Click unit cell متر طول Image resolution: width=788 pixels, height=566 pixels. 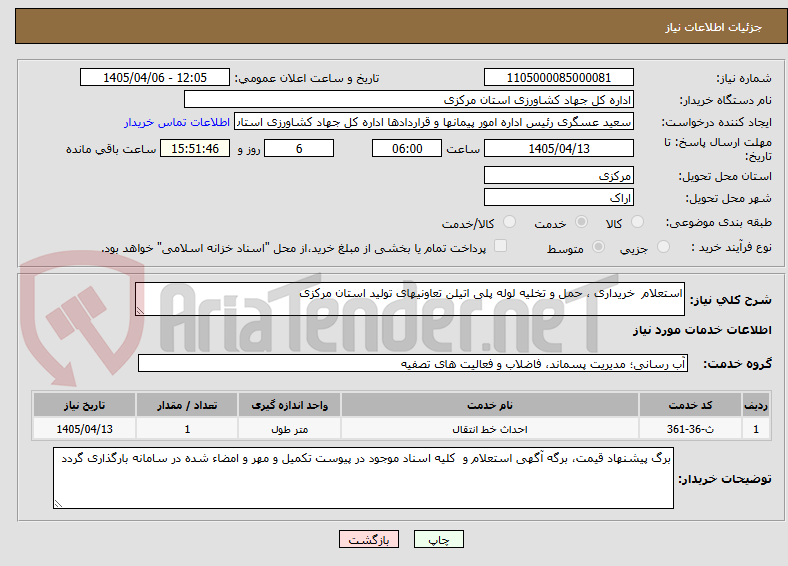[289, 429]
